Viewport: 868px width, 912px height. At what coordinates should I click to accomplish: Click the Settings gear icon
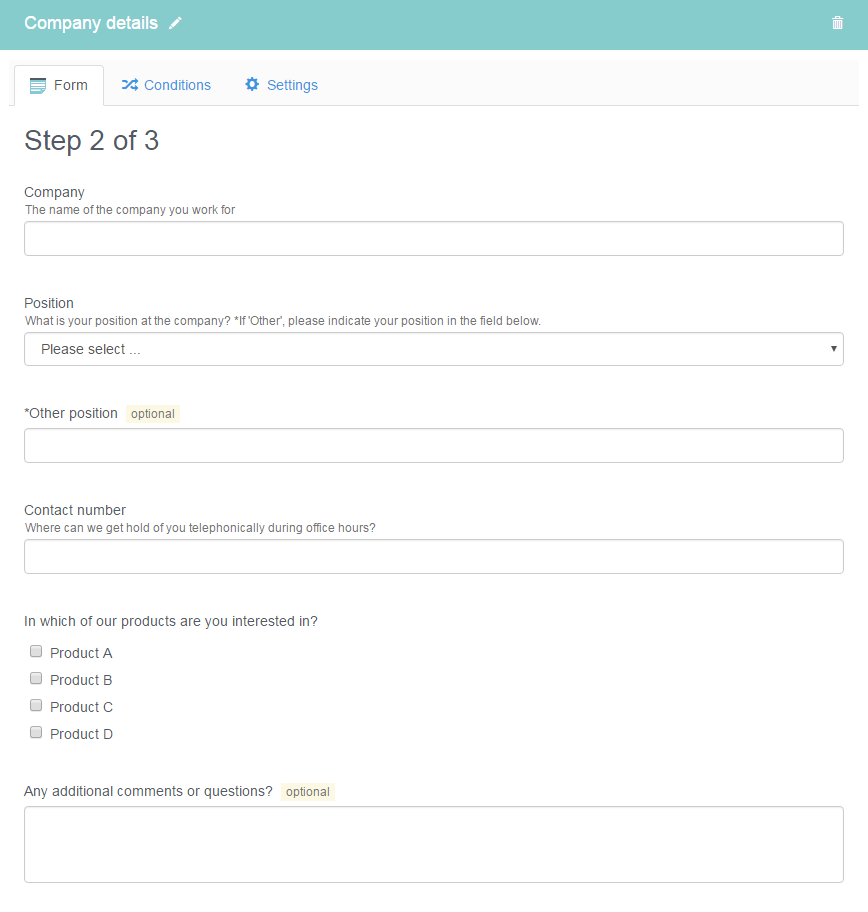pyautogui.click(x=252, y=84)
